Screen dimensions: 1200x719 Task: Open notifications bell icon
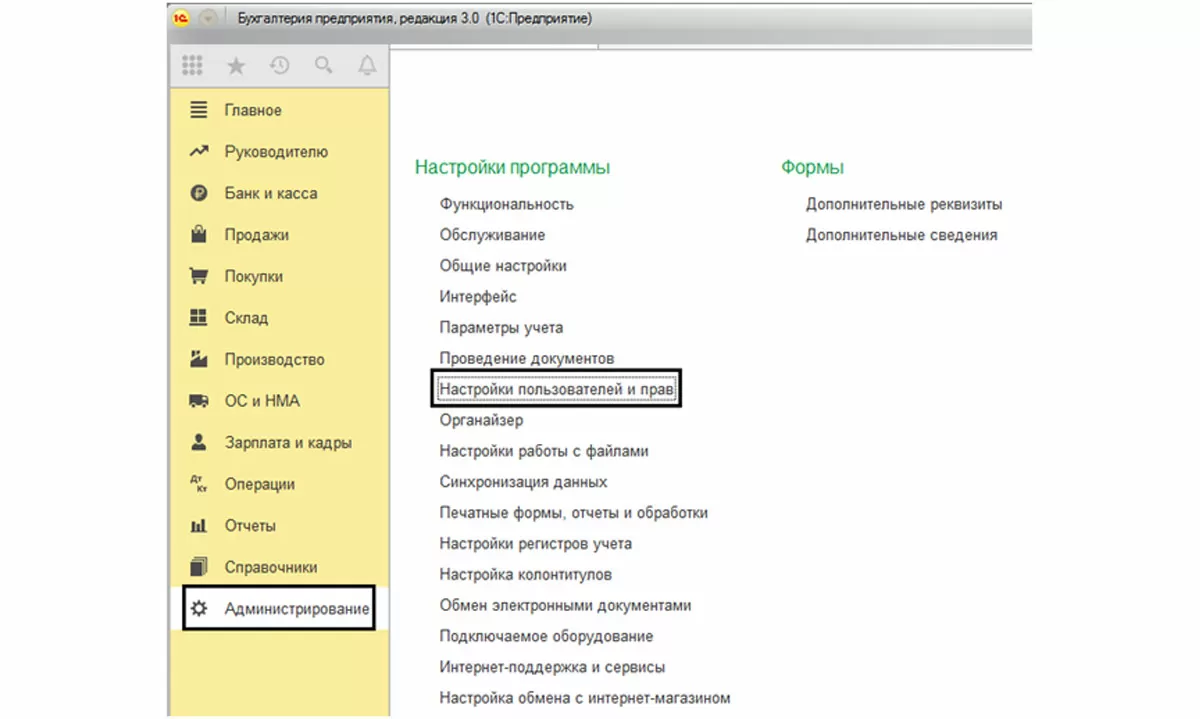pos(367,66)
